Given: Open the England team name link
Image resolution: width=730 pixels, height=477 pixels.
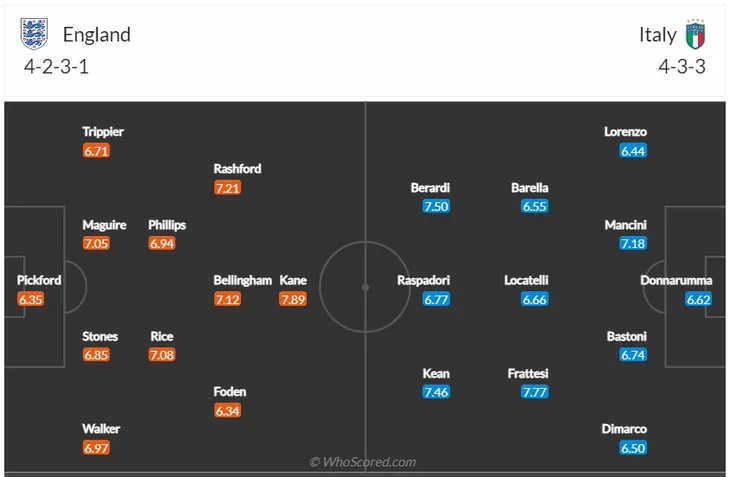Looking at the screenshot, I should point(97,35).
